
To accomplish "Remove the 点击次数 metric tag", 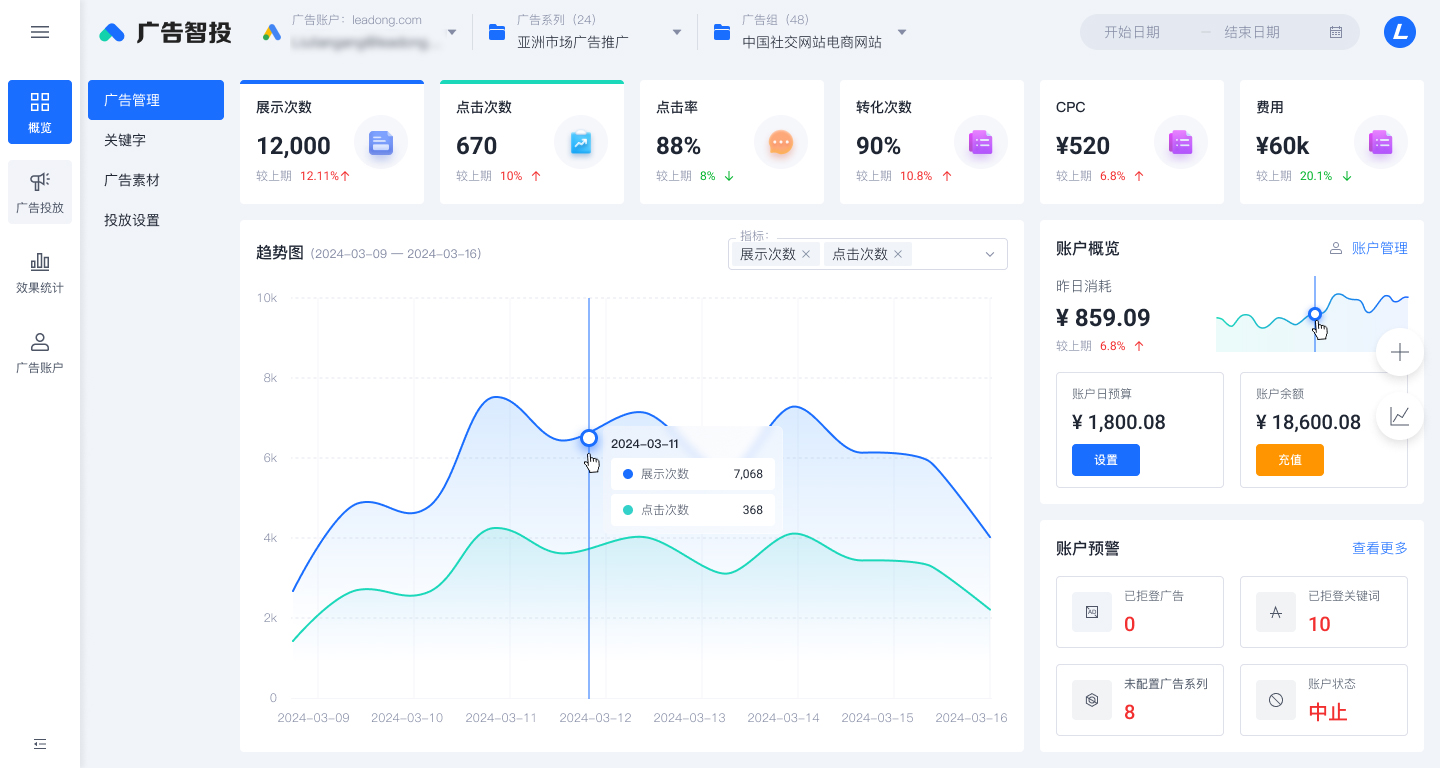I will (x=898, y=254).
